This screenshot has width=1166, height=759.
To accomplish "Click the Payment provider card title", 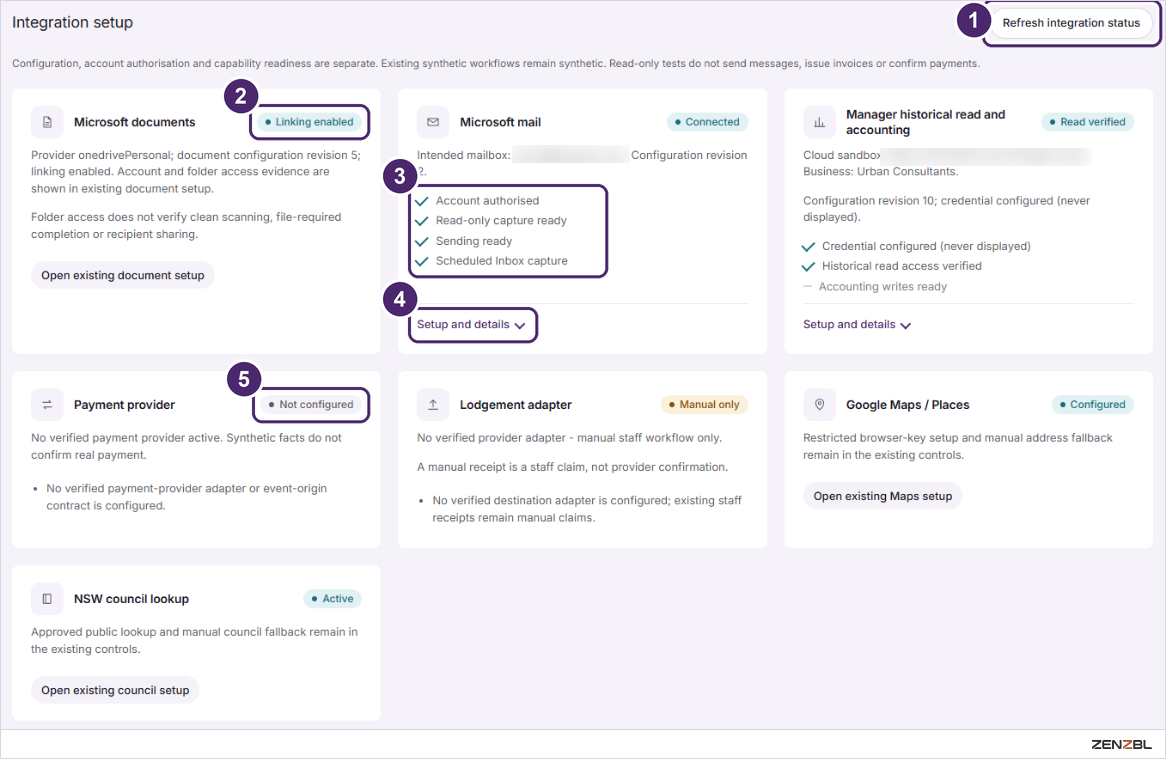I will click(x=124, y=404).
